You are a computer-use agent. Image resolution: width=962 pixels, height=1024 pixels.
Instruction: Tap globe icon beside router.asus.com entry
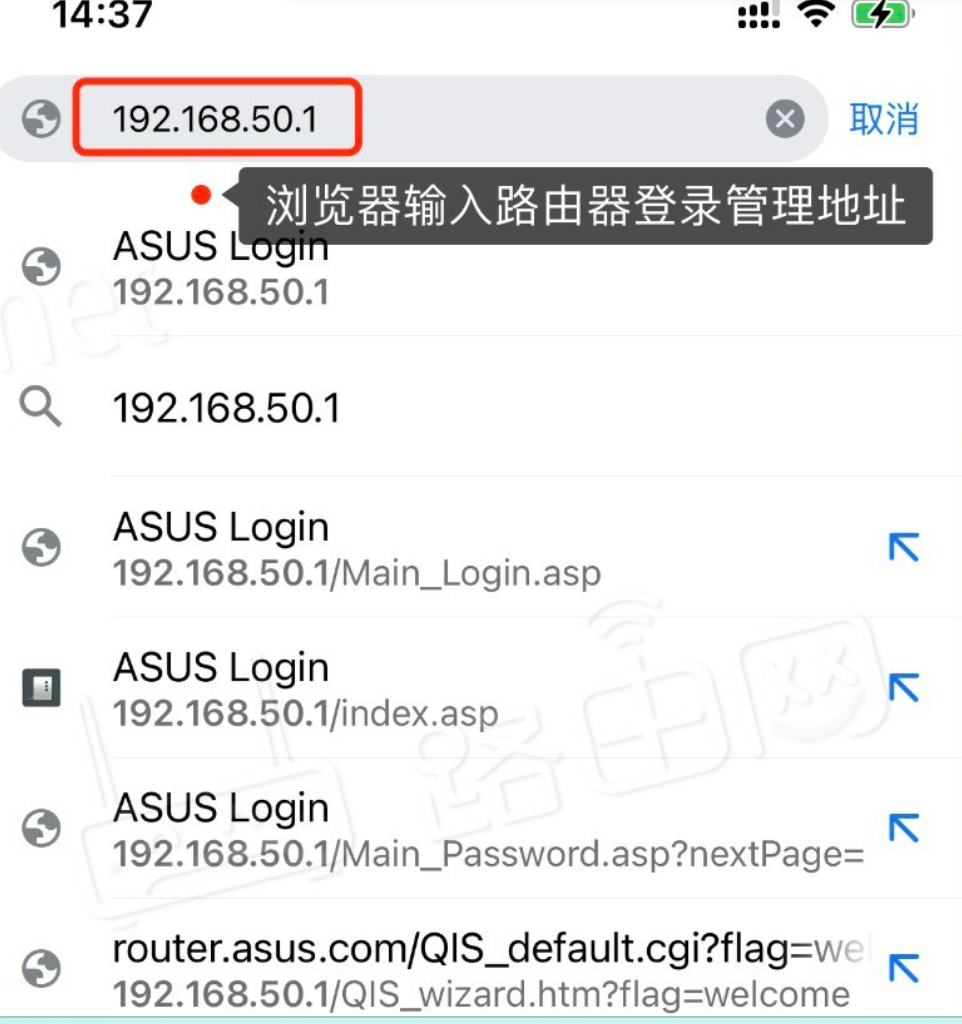click(x=41, y=968)
